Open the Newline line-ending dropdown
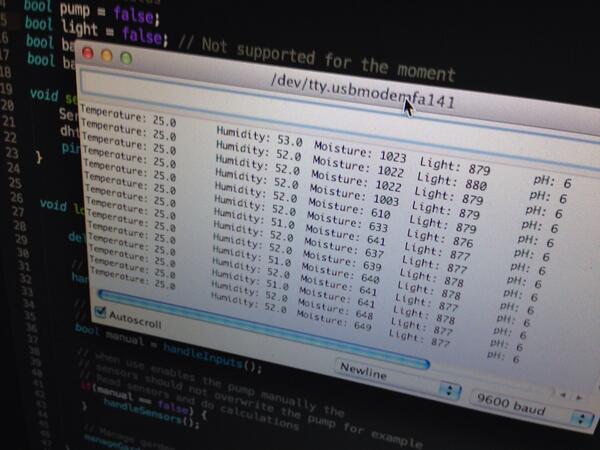This screenshot has width=600, height=450. (398, 378)
